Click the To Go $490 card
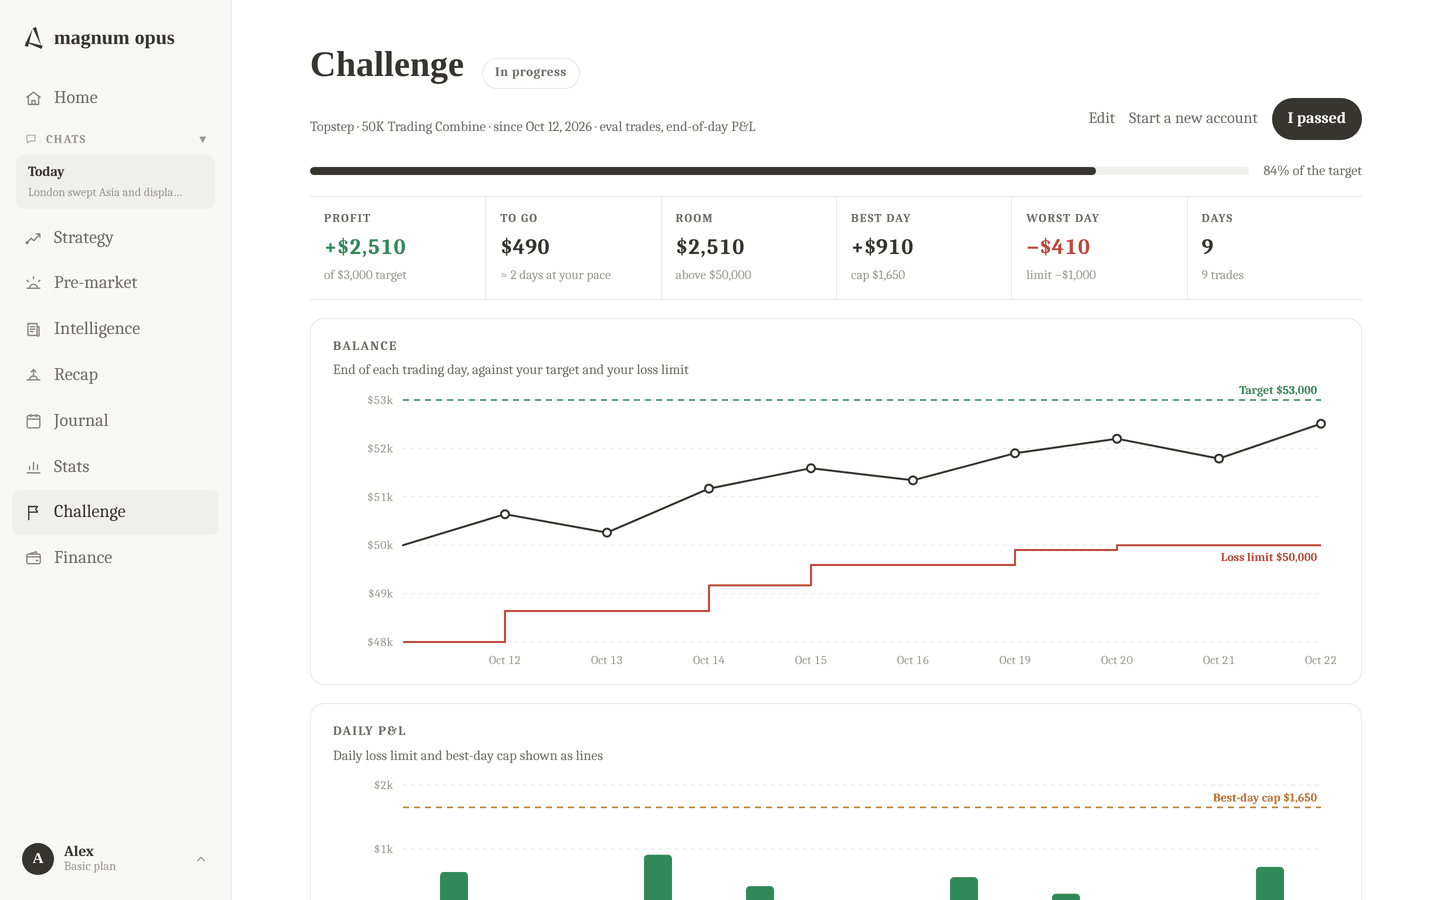Image resolution: width=1440 pixels, height=900 pixels. 573,248
